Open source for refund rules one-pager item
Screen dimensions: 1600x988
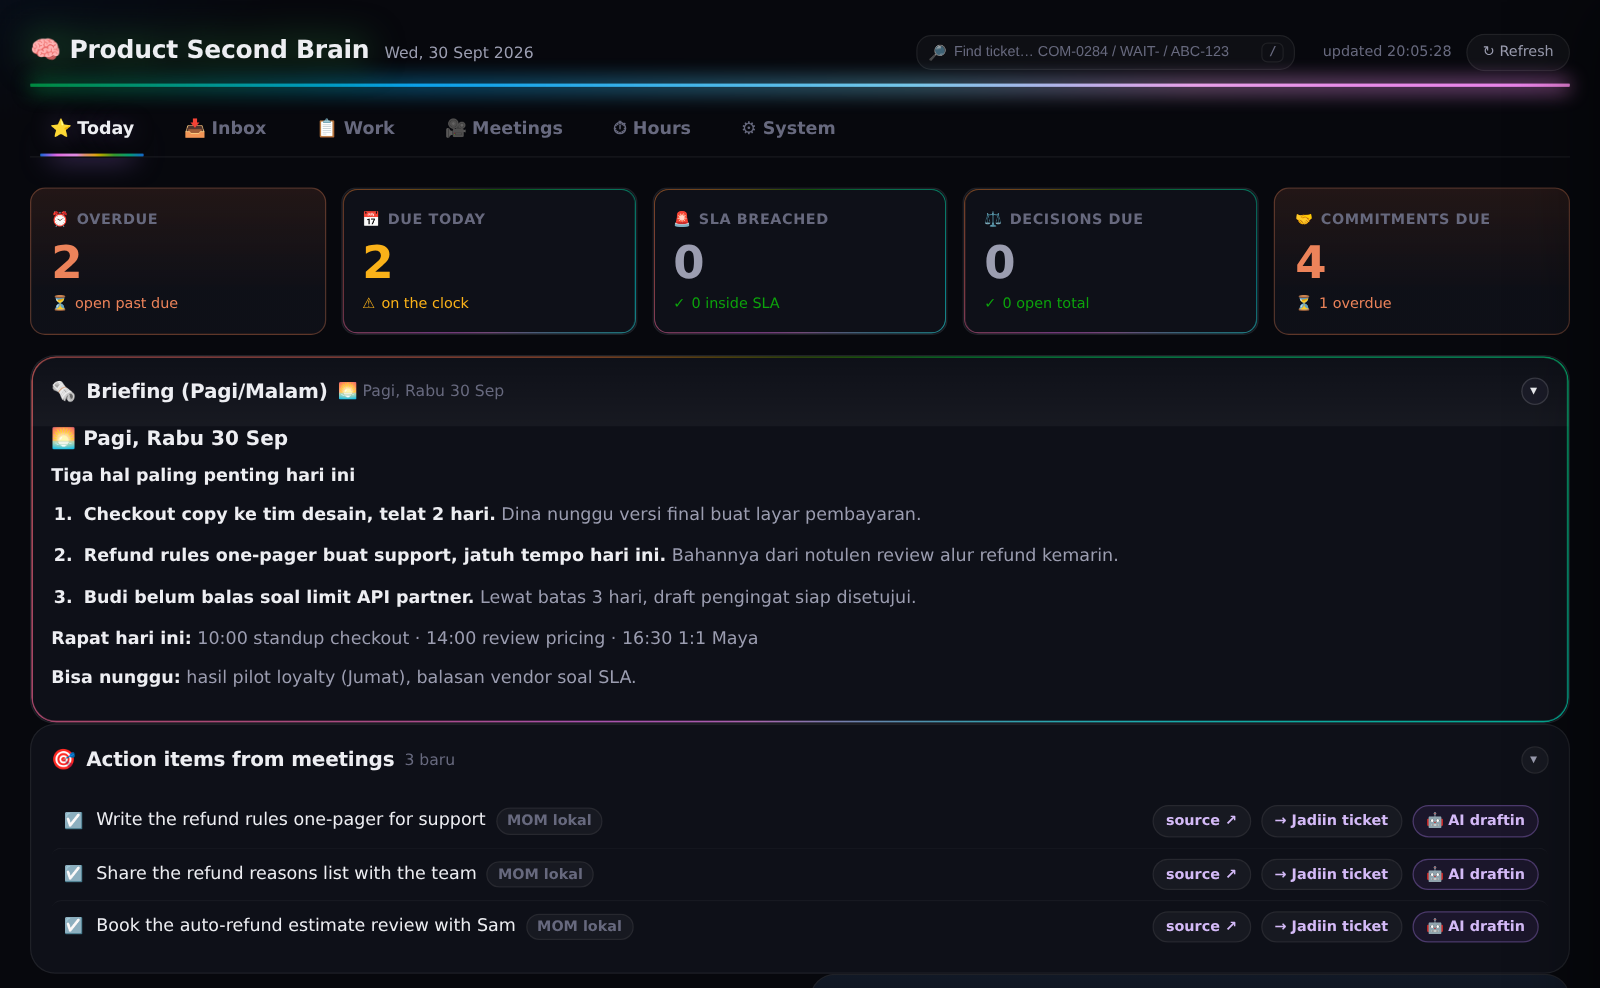pos(1201,821)
